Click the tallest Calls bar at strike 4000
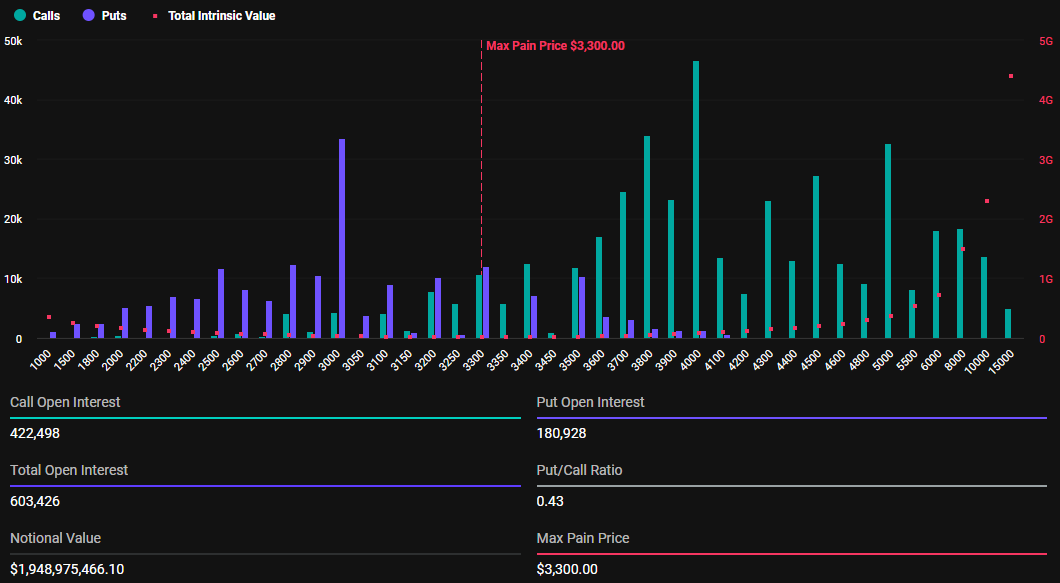The image size is (1060, 583). pos(696,200)
